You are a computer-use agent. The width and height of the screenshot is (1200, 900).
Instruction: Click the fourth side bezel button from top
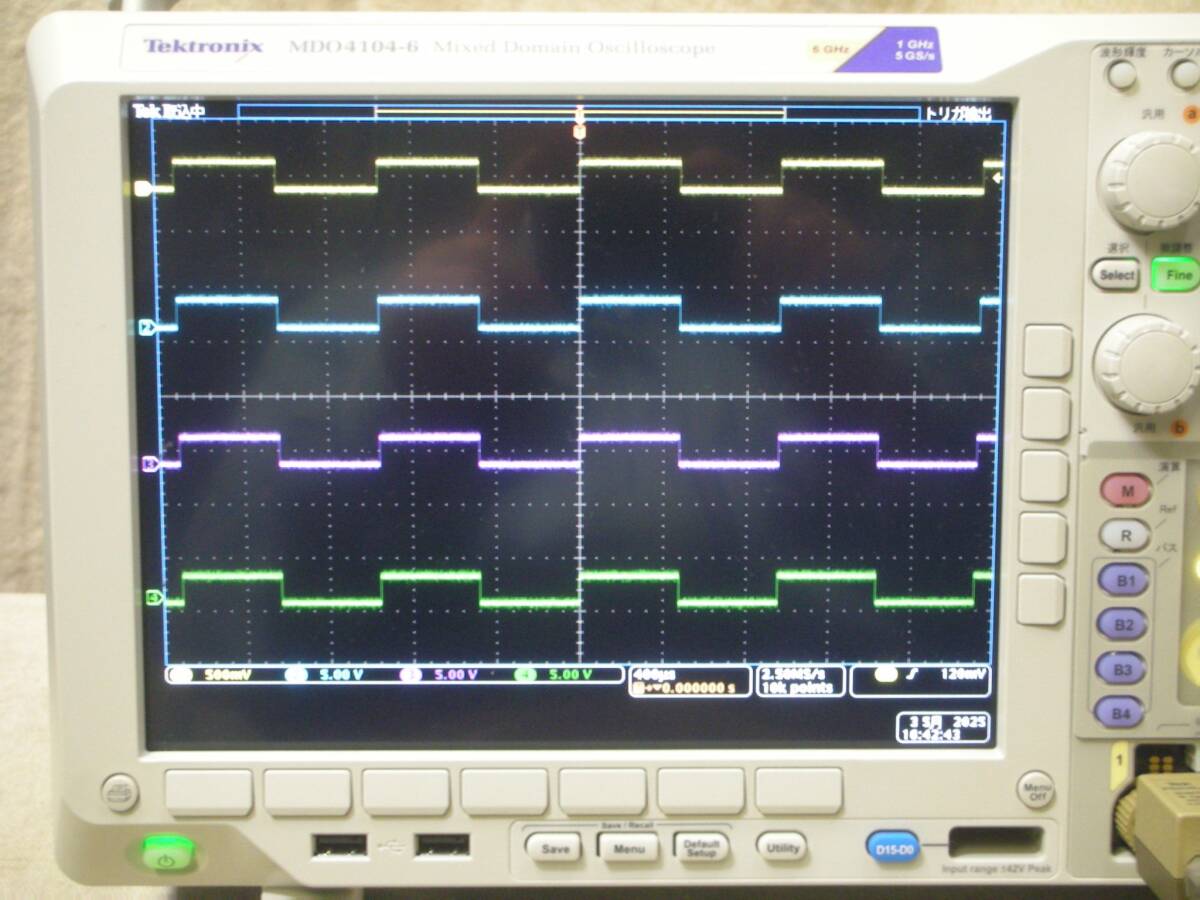click(1043, 538)
